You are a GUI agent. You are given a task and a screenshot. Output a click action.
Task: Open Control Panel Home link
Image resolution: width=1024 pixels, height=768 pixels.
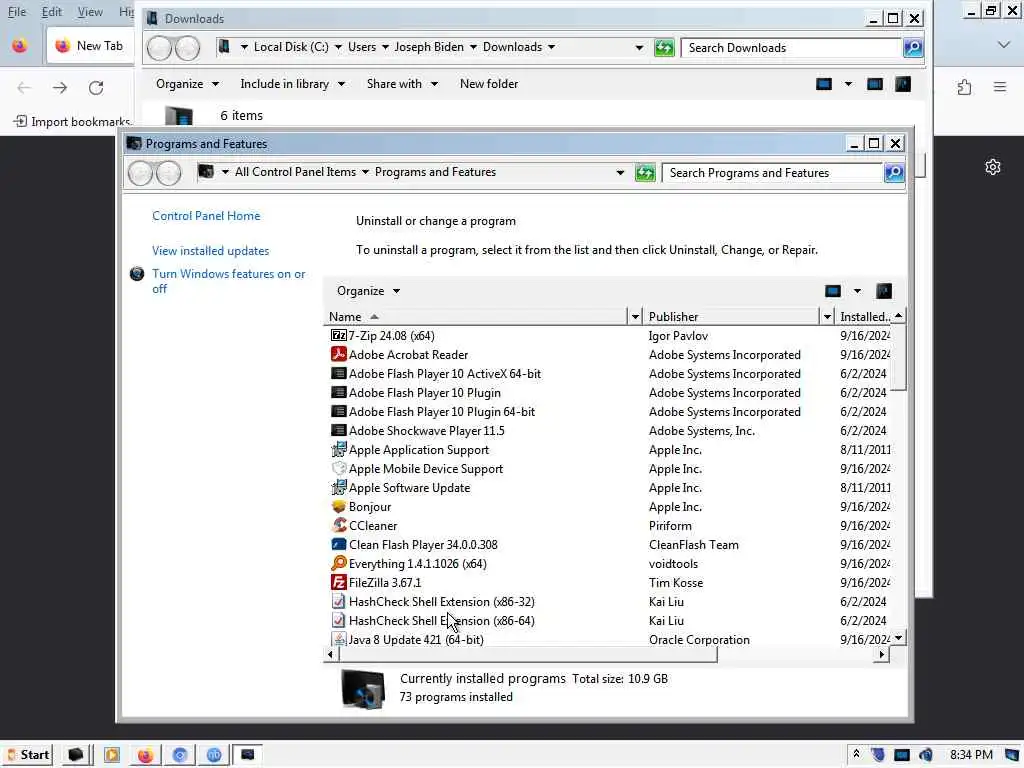(206, 216)
